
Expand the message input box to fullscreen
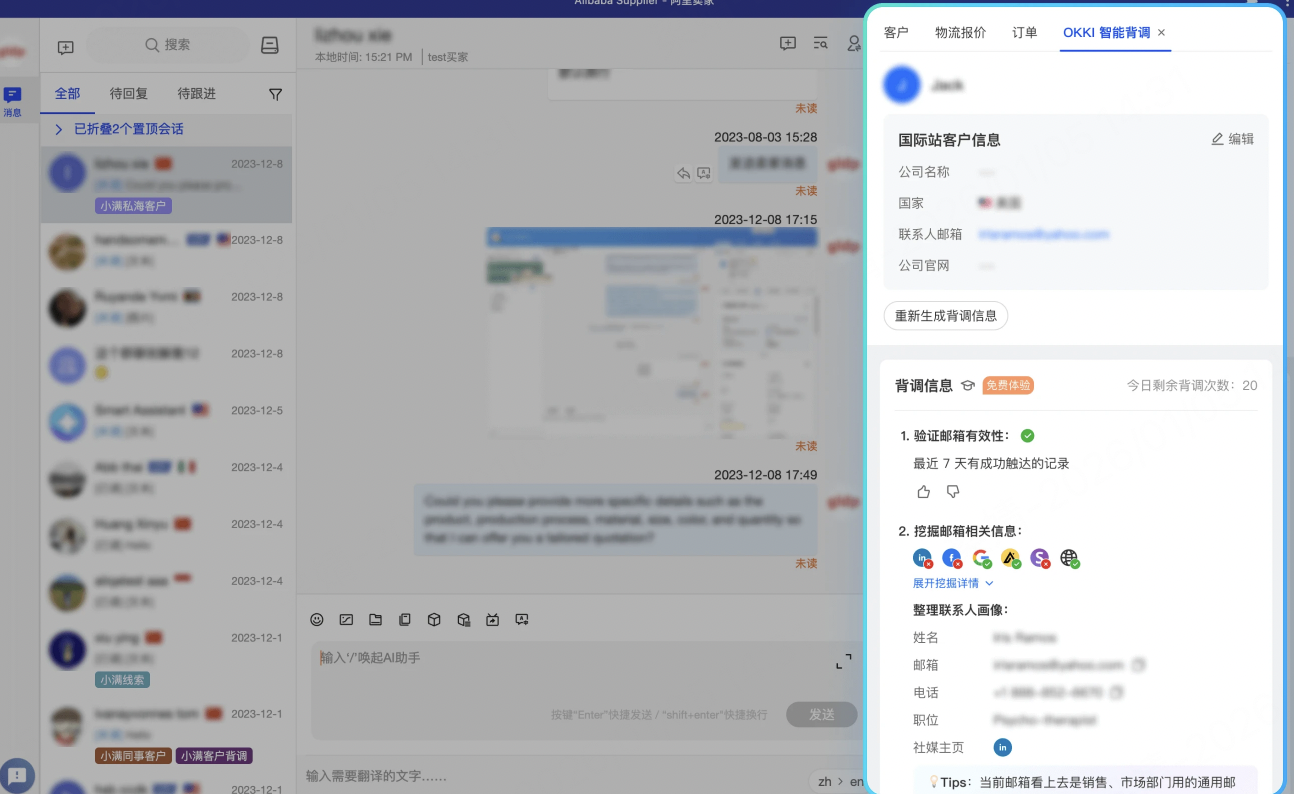(844, 661)
